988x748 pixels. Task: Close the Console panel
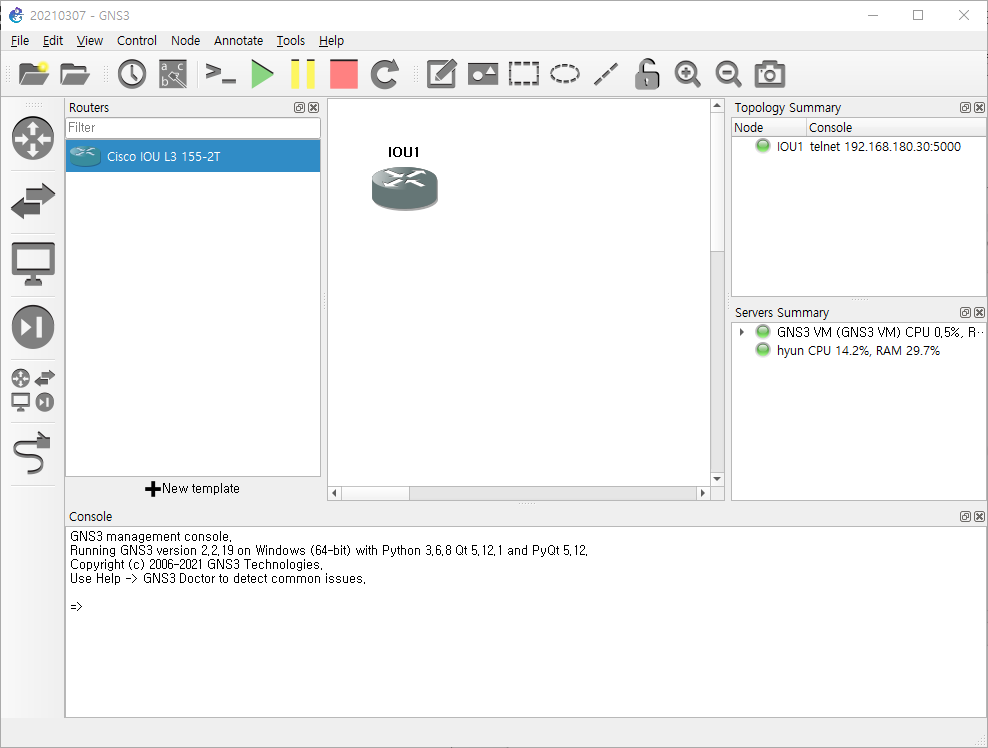pyautogui.click(x=979, y=517)
